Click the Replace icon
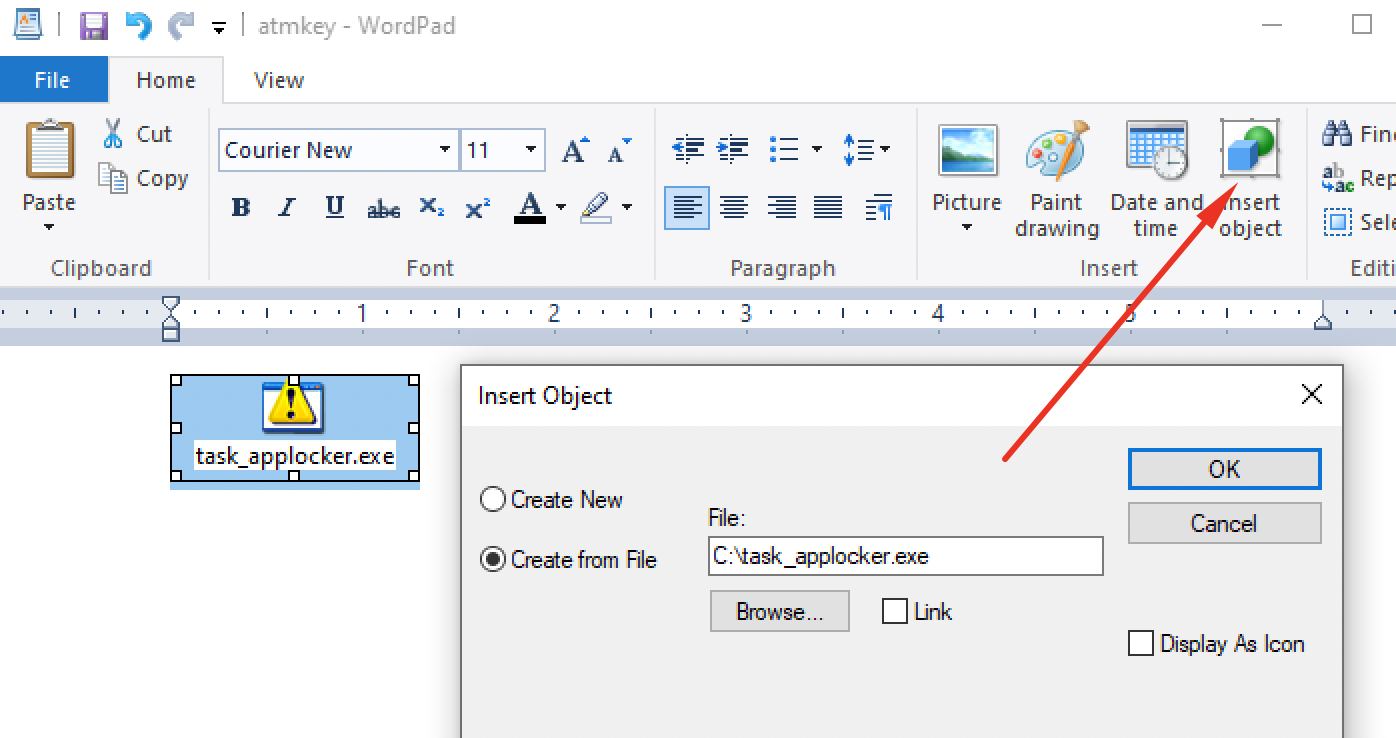 tap(1337, 178)
